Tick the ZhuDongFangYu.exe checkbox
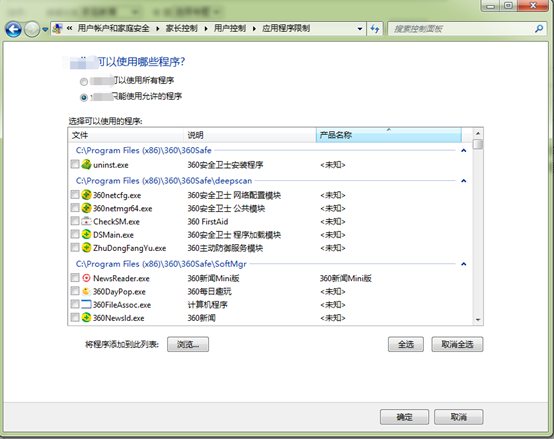Viewport: 554px width, 439px height. 75,247
